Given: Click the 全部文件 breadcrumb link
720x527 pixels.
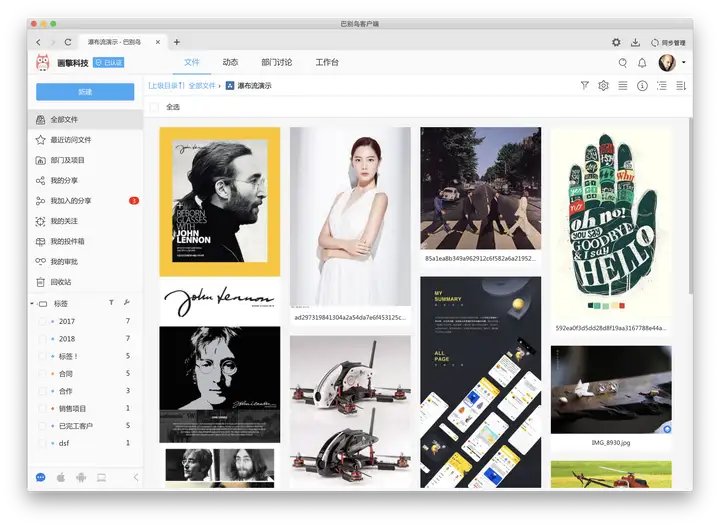Looking at the screenshot, I should [x=202, y=86].
